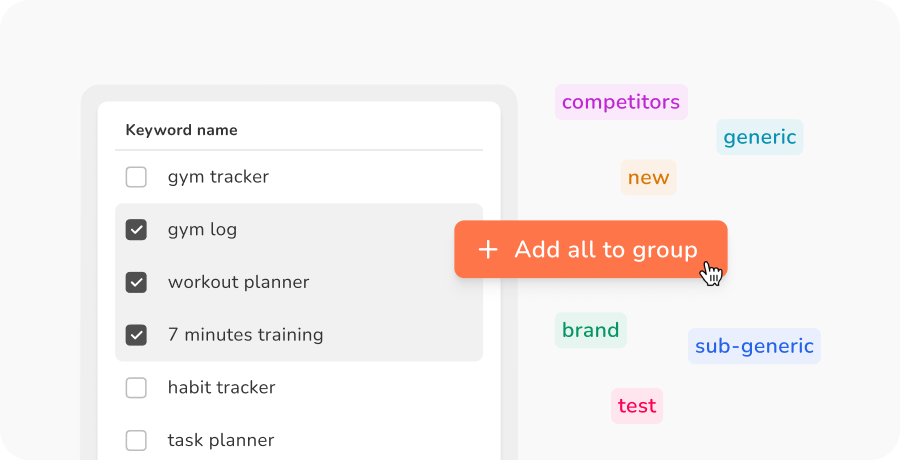Image resolution: width=900 pixels, height=460 pixels.
Task: Pick the orange new group tag
Action: click(x=648, y=178)
